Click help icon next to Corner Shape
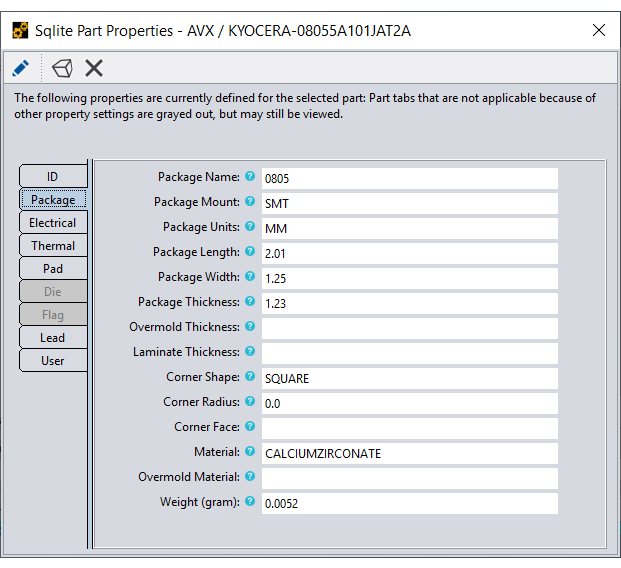The image size is (621, 568). [250, 377]
